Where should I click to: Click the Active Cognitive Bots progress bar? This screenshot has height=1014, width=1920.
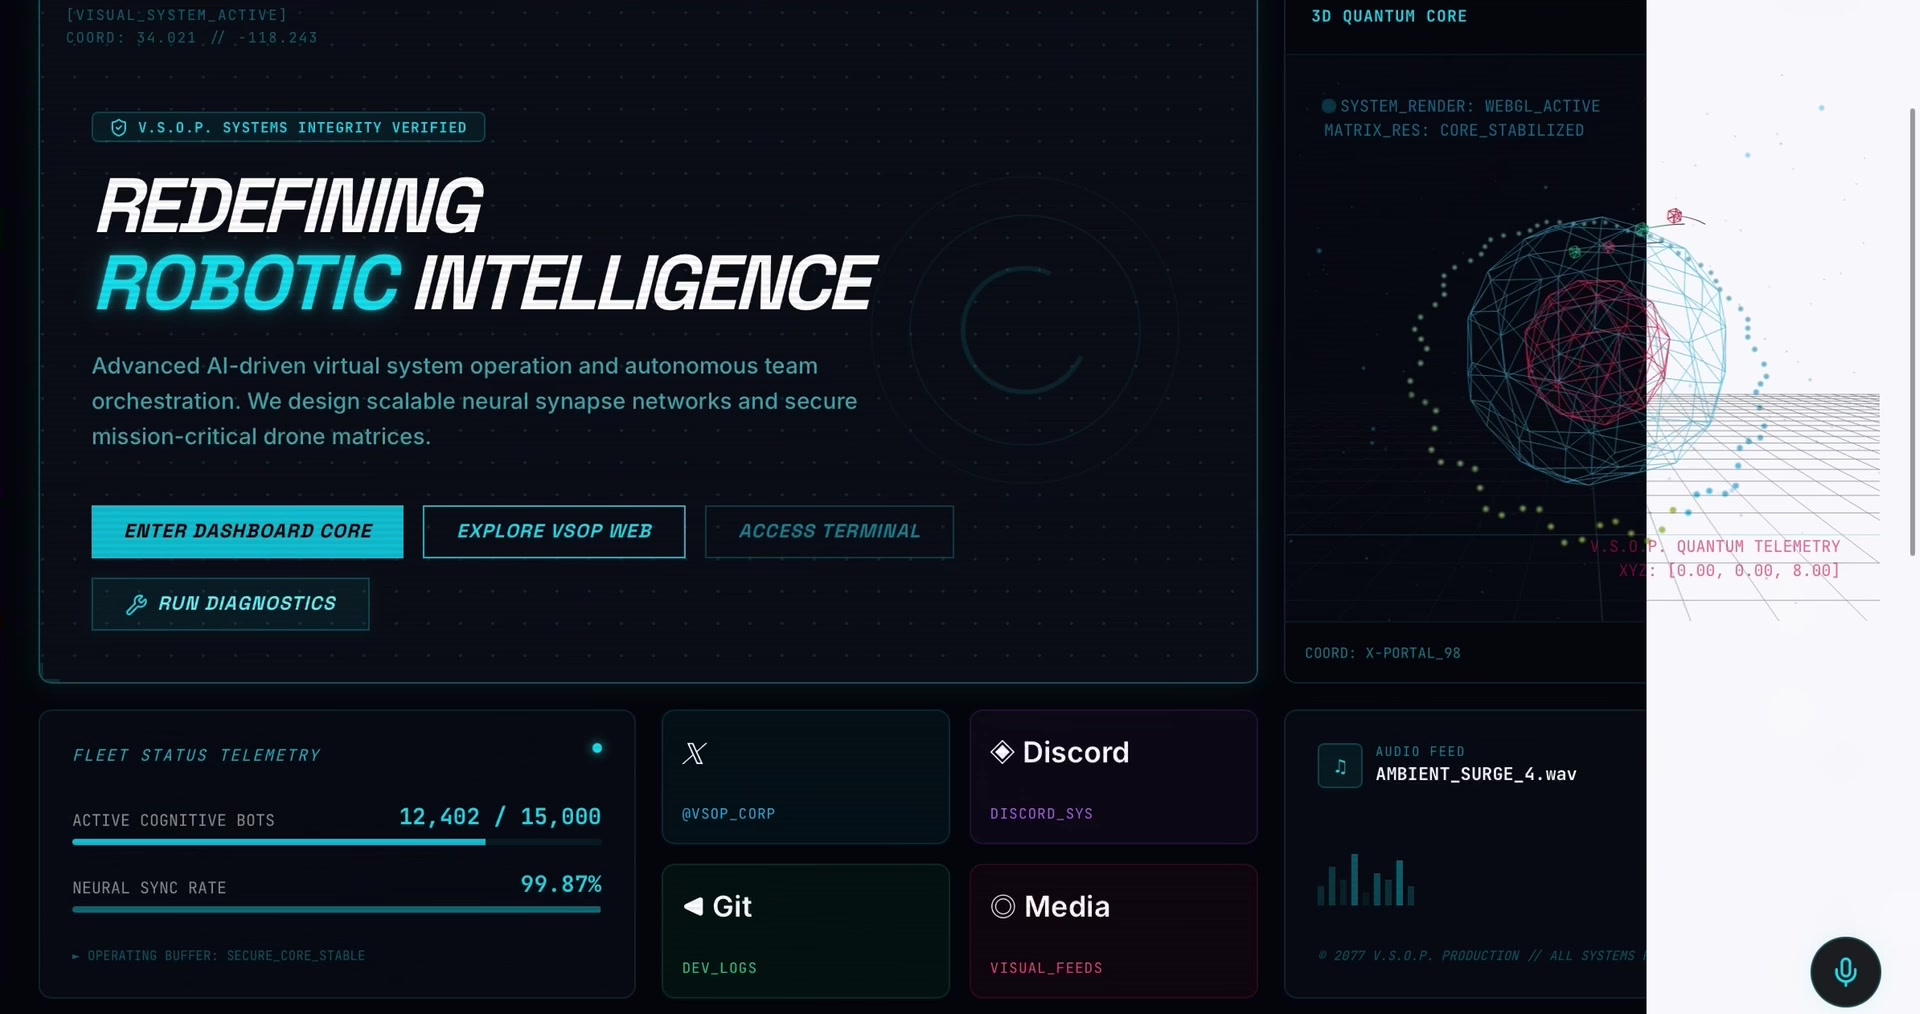click(x=336, y=842)
